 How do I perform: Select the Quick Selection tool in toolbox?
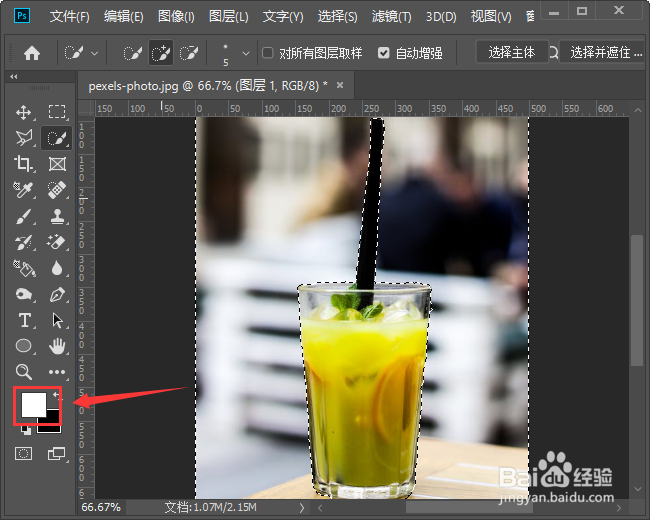click(57, 138)
